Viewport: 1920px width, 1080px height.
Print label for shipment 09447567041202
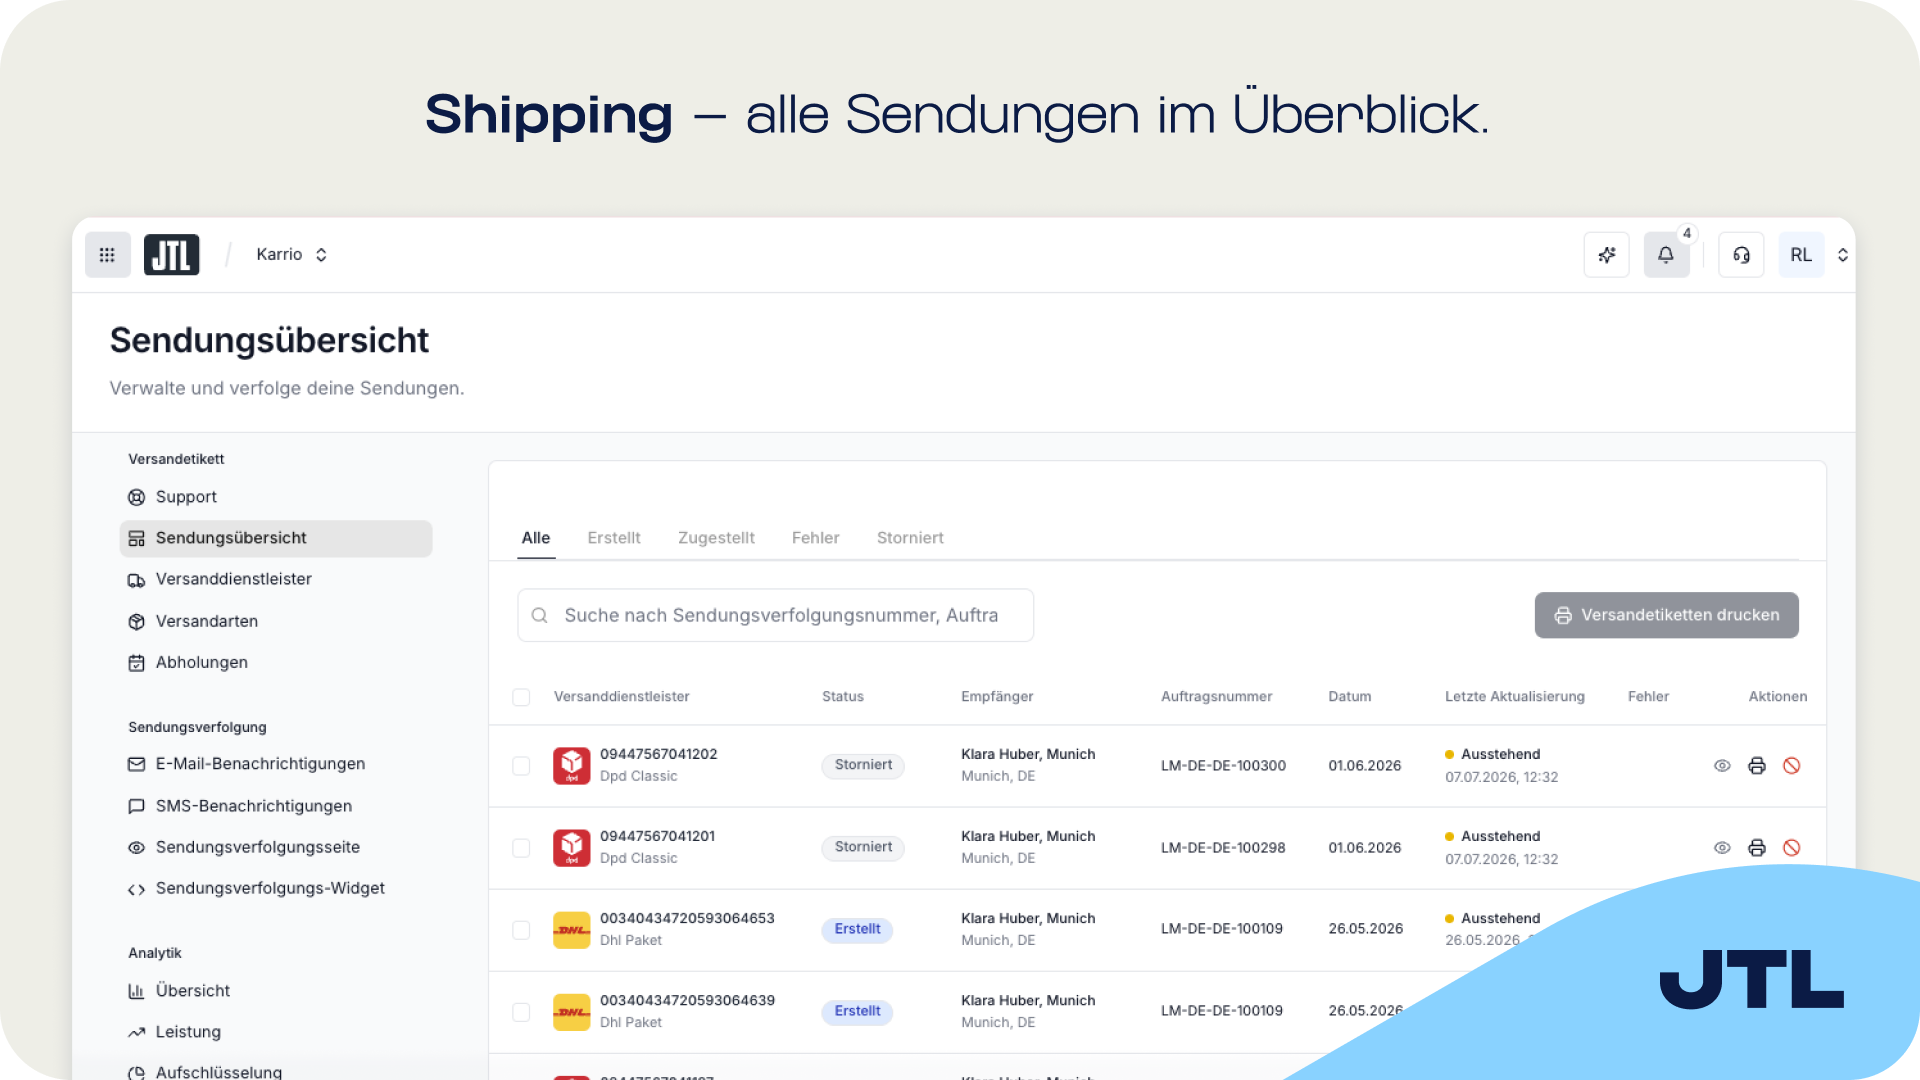[1757, 766]
